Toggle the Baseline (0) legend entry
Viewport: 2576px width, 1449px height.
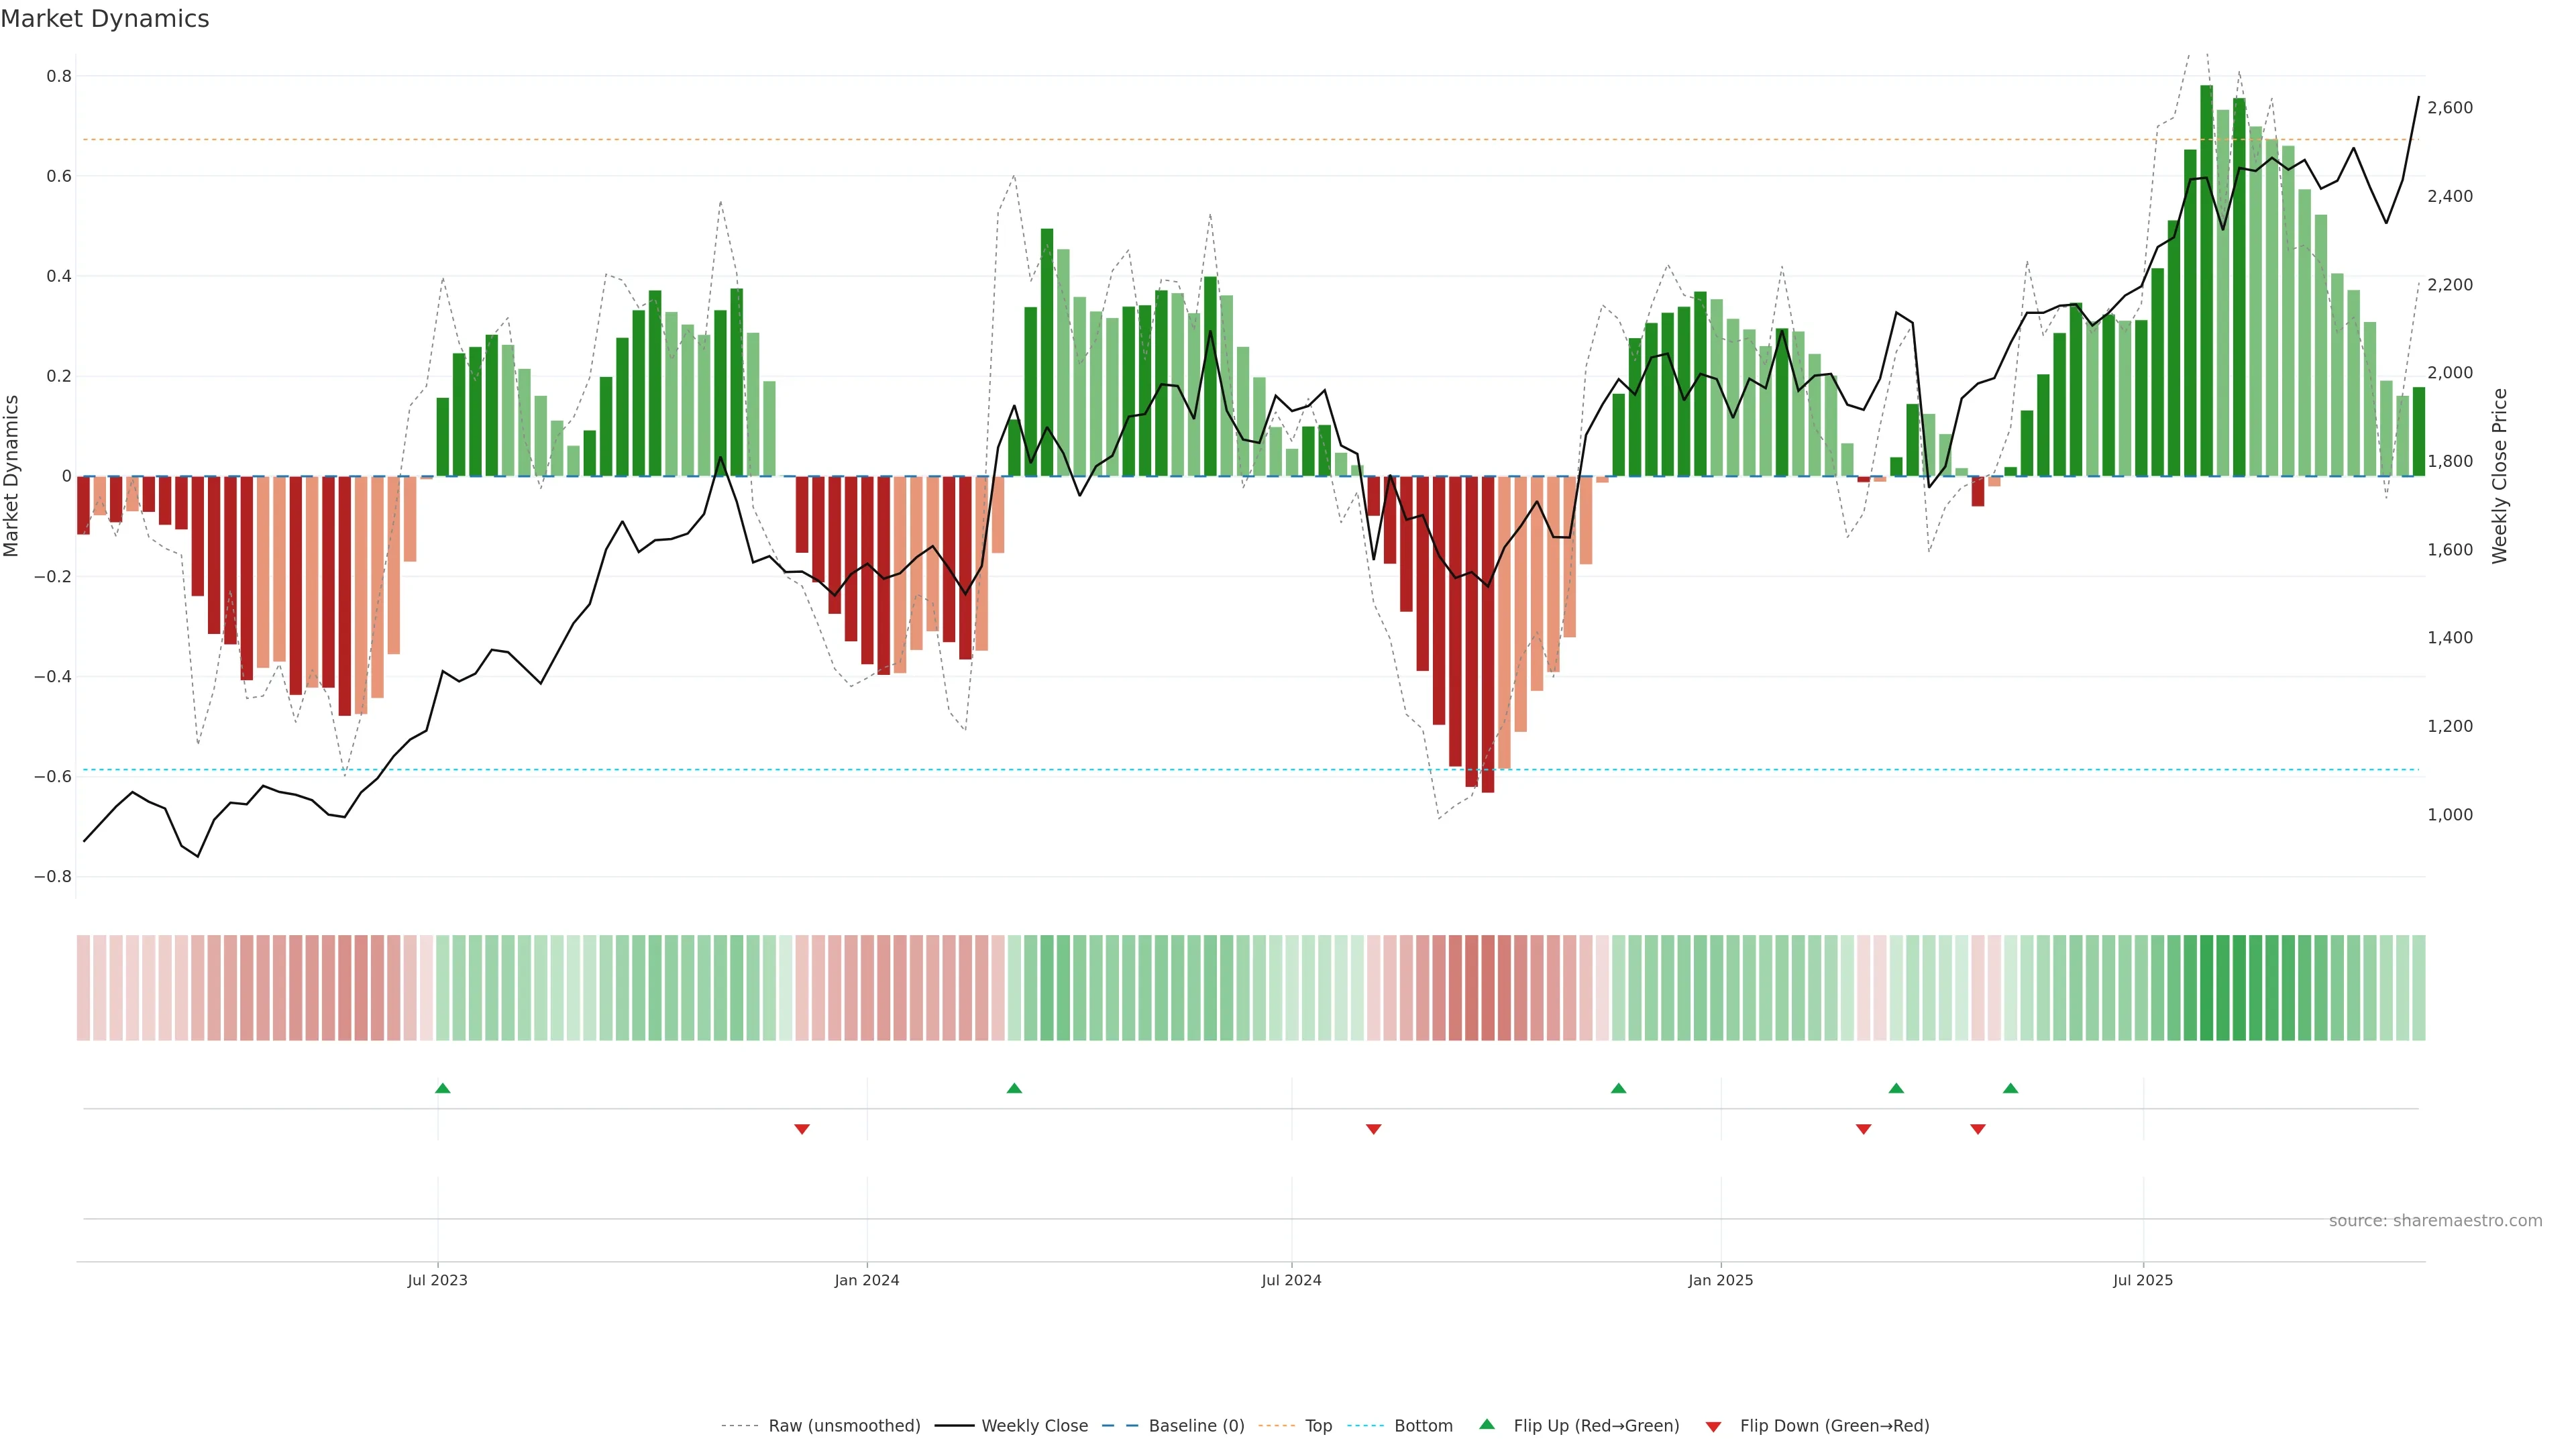[x=1196, y=1426]
